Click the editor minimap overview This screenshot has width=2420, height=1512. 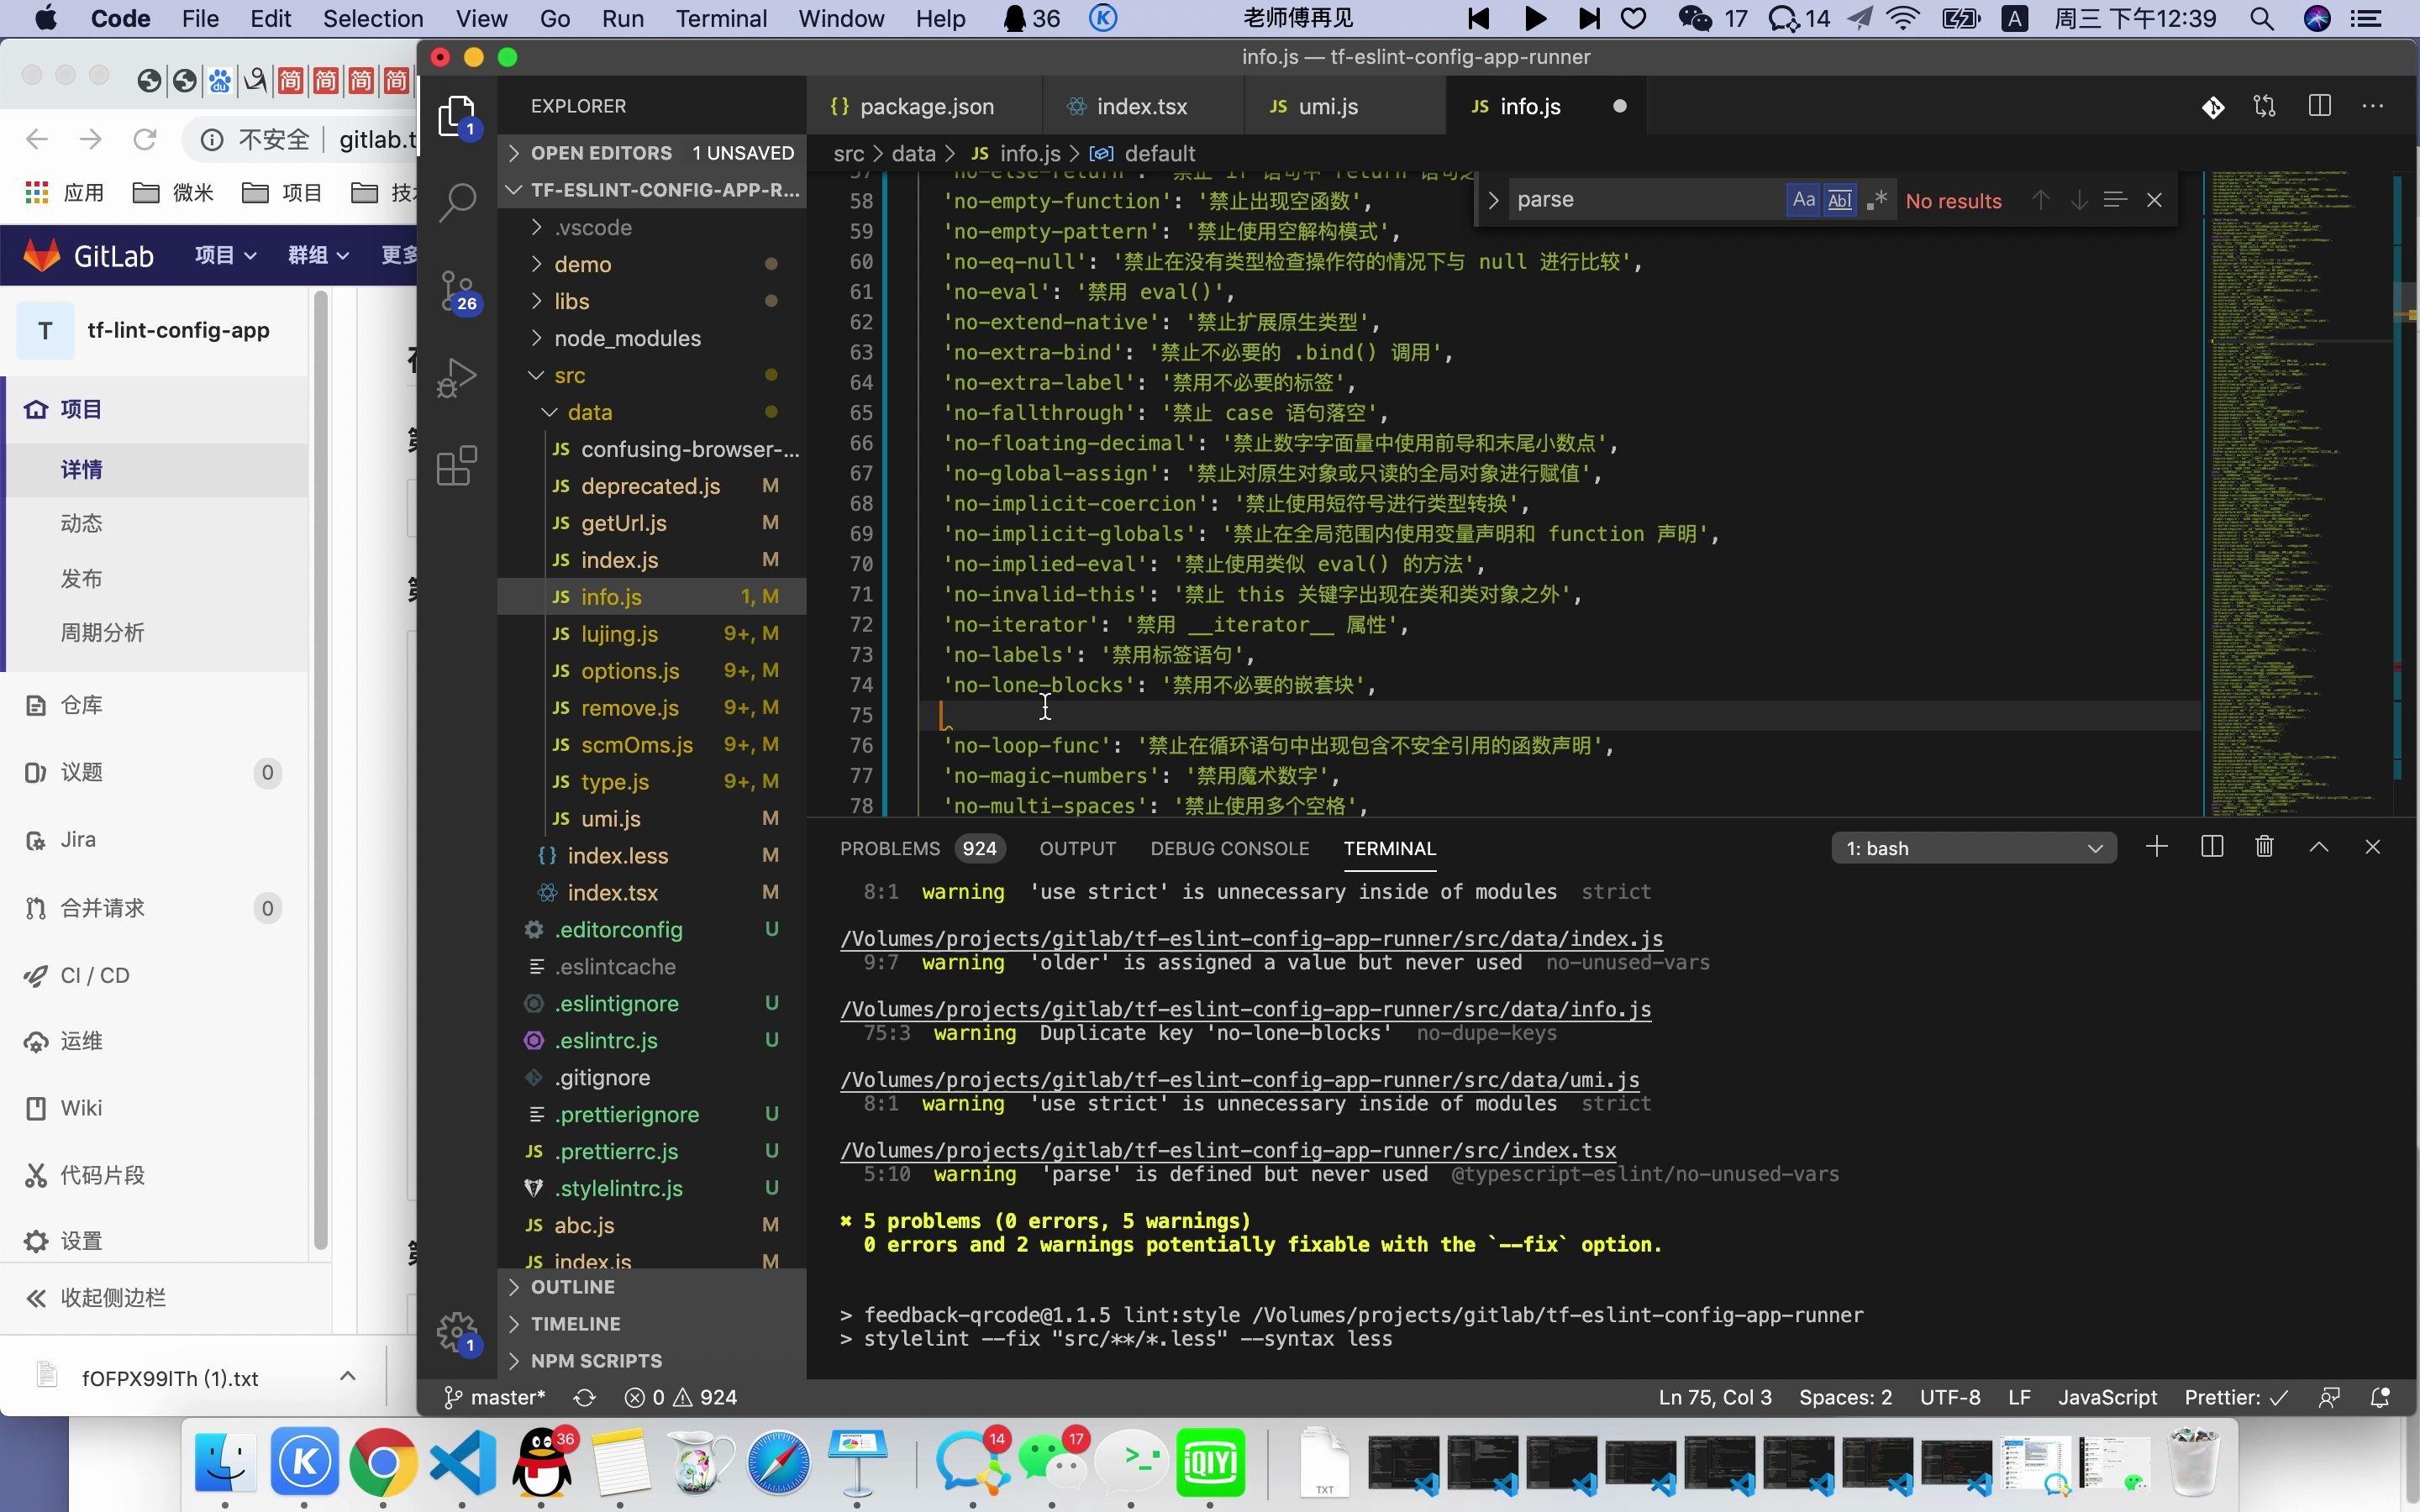click(2297, 493)
